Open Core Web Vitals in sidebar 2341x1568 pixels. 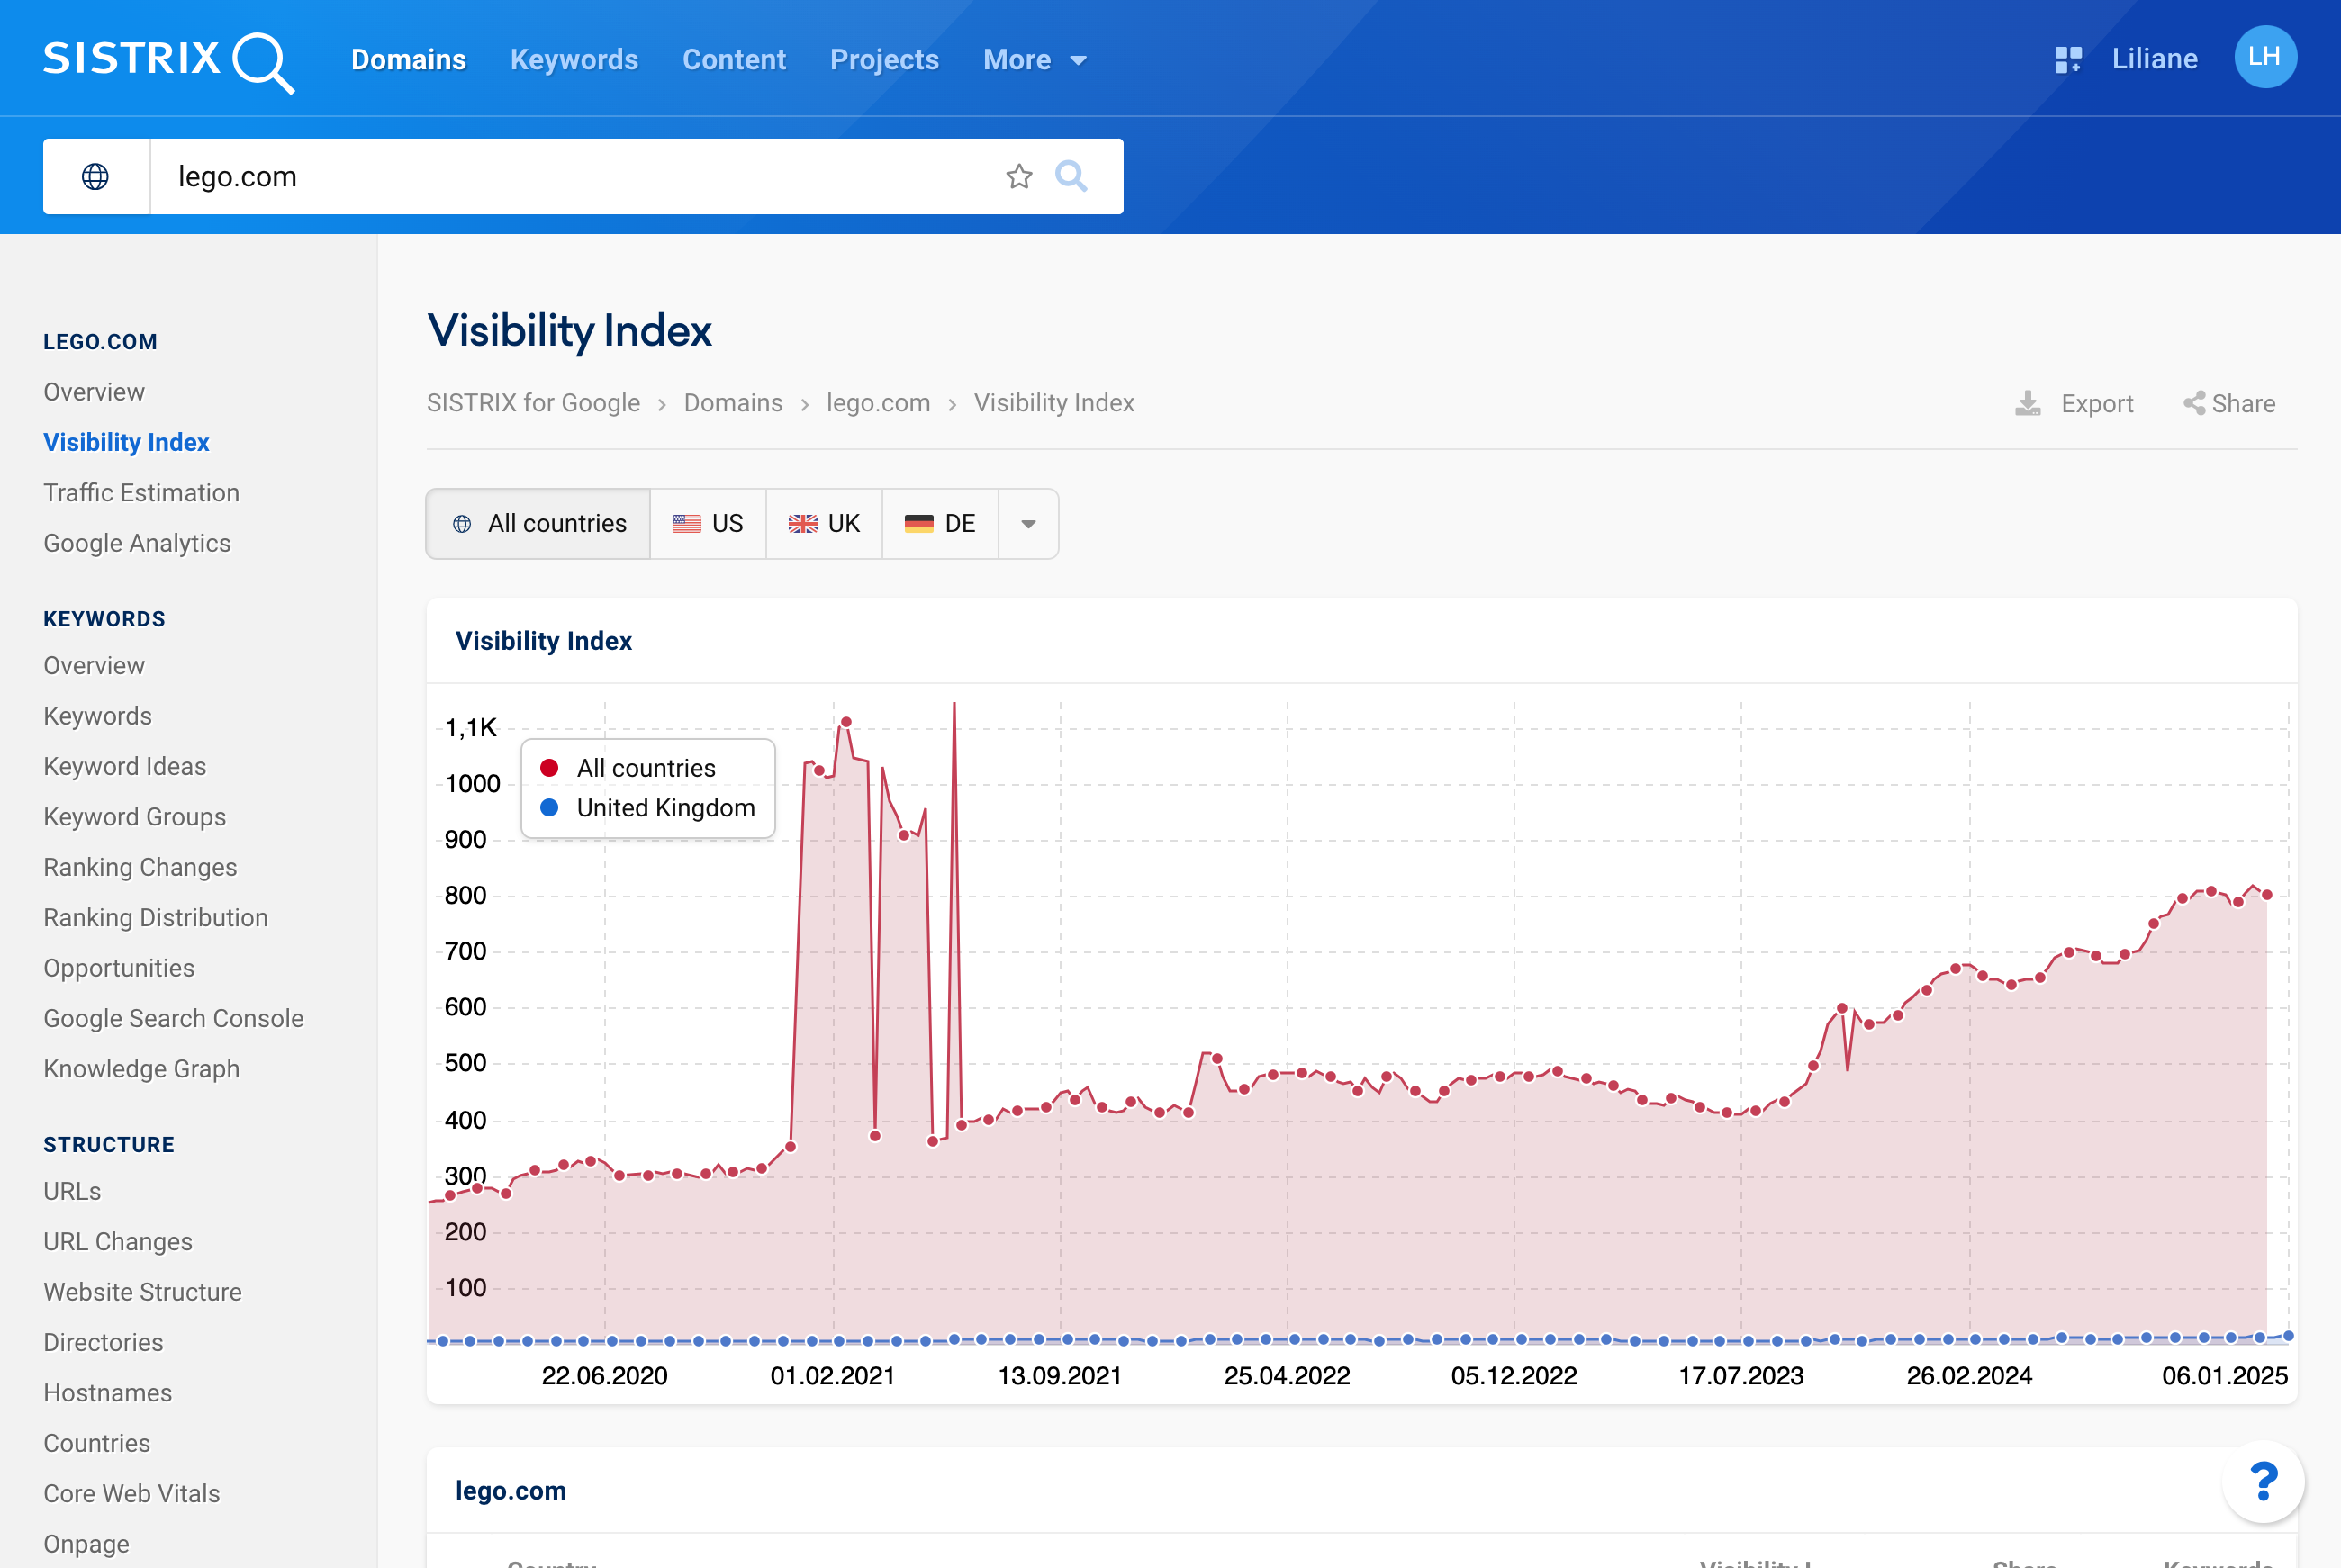[x=131, y=1494]
